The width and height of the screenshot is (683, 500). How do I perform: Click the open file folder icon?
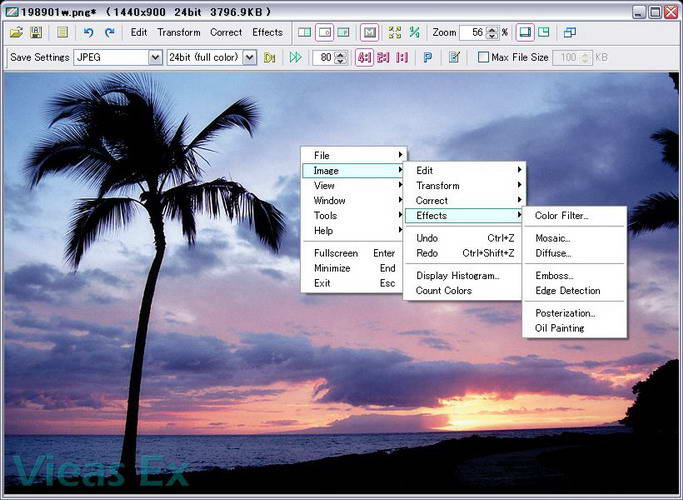pos(16,33)
